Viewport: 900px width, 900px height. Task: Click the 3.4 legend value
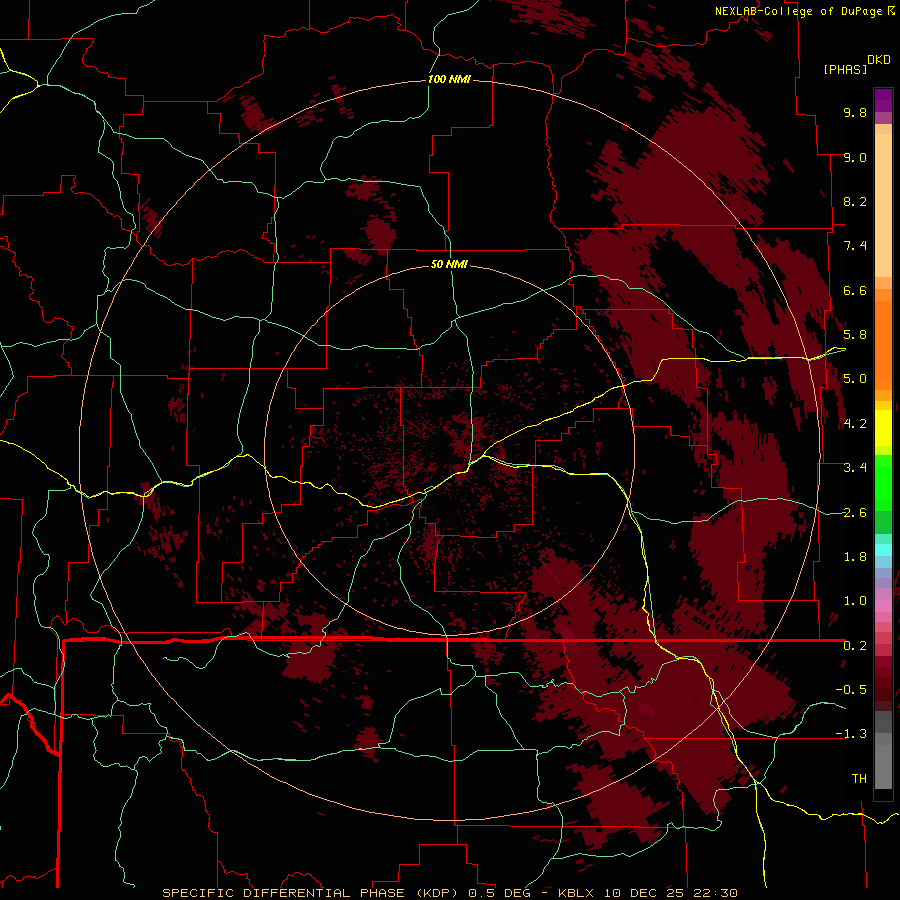(855, 468)
